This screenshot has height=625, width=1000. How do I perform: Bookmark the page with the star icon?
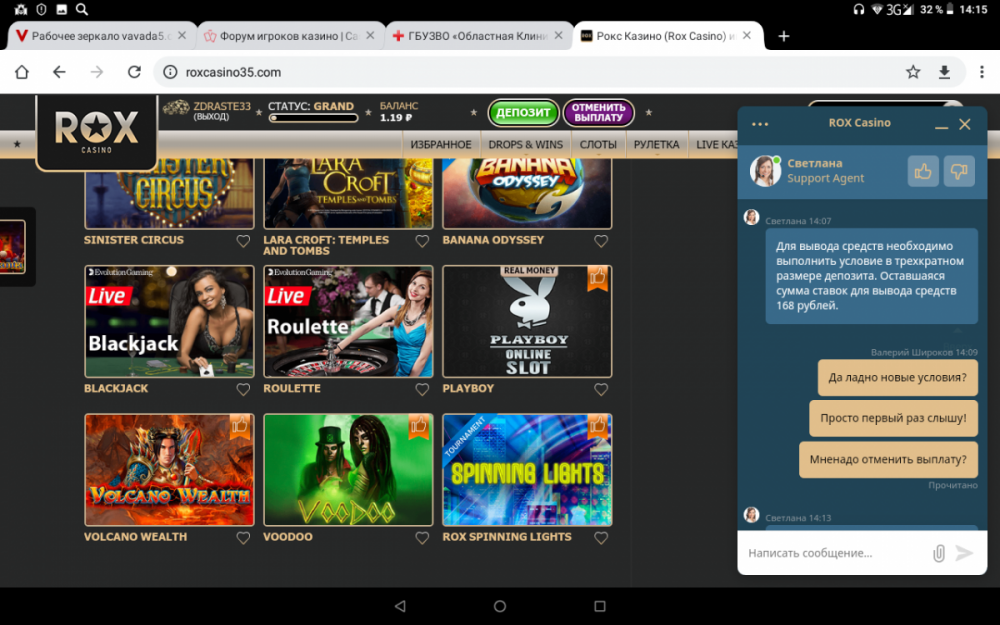(913, 72)
